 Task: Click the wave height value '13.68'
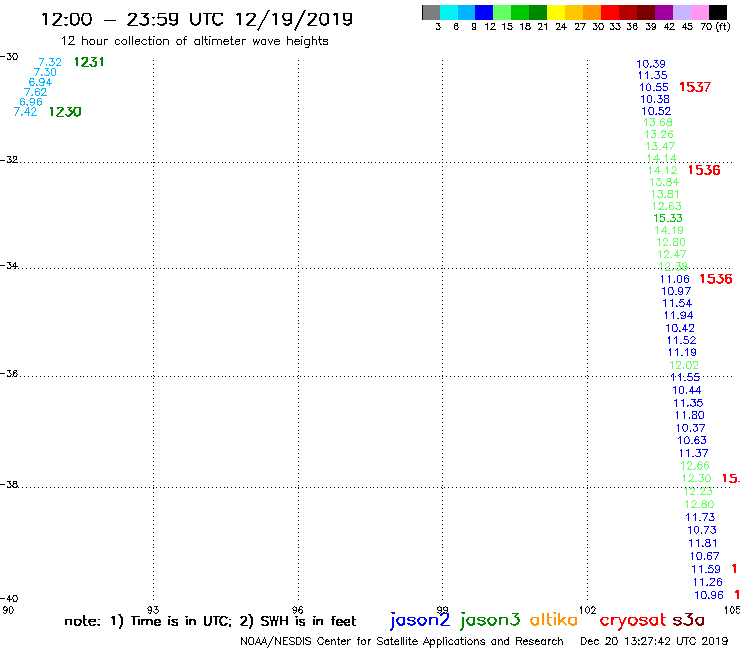click(658, 122)
